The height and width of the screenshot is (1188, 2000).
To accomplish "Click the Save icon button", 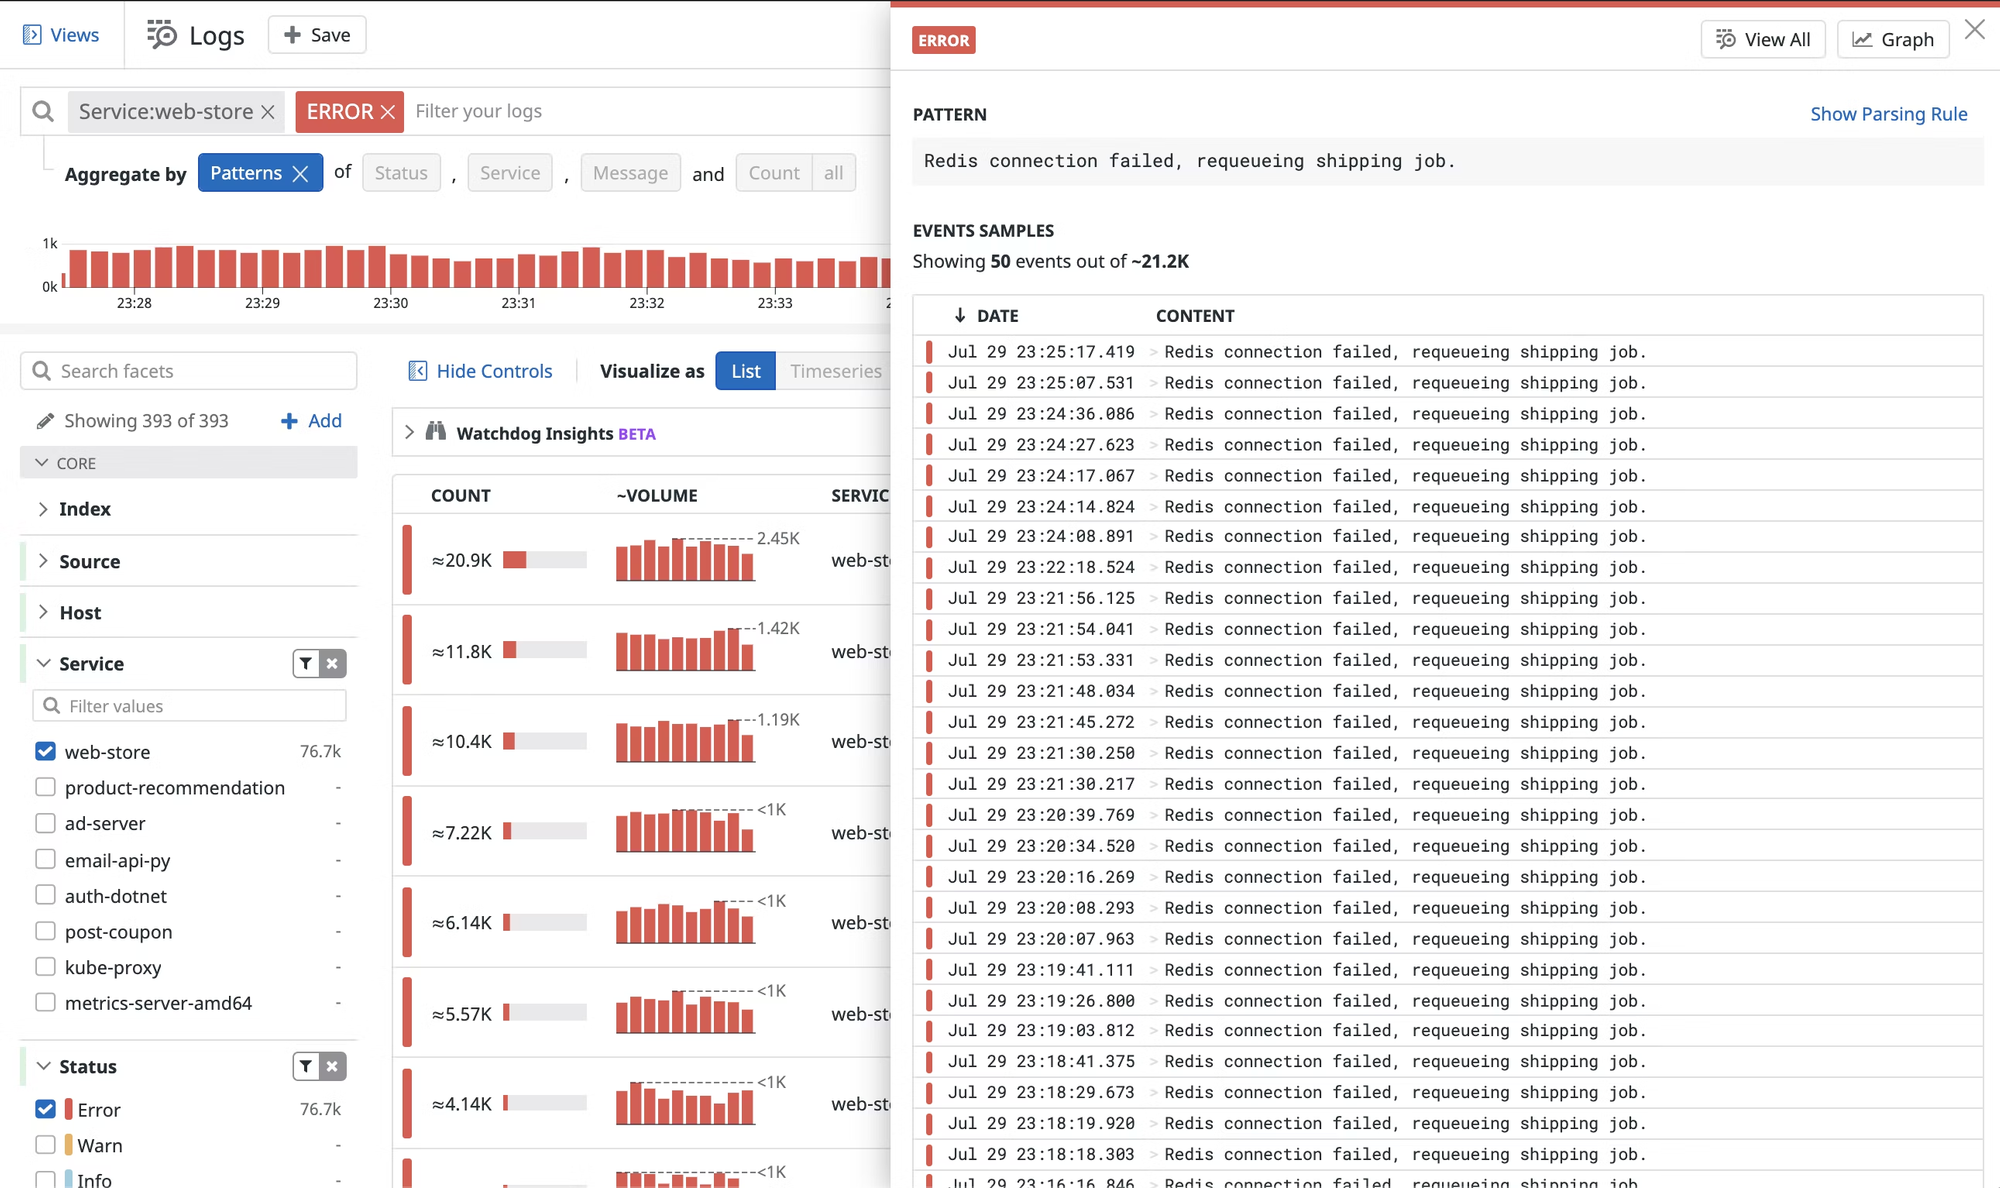I will [x=315, y=34].
